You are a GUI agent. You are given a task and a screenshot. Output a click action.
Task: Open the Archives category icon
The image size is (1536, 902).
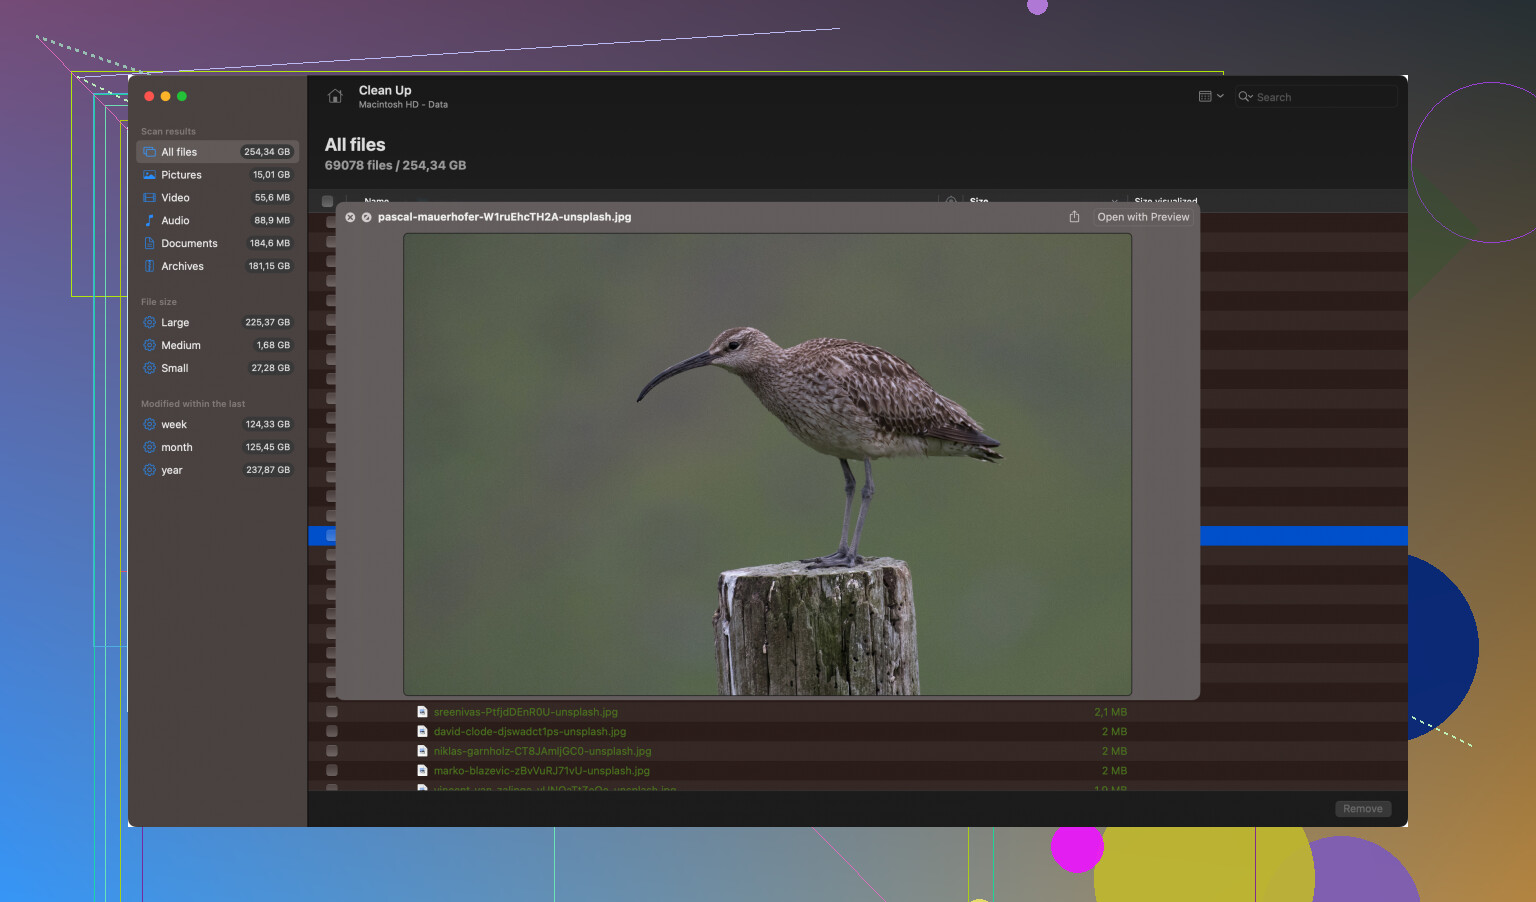[x=149, y=266]
